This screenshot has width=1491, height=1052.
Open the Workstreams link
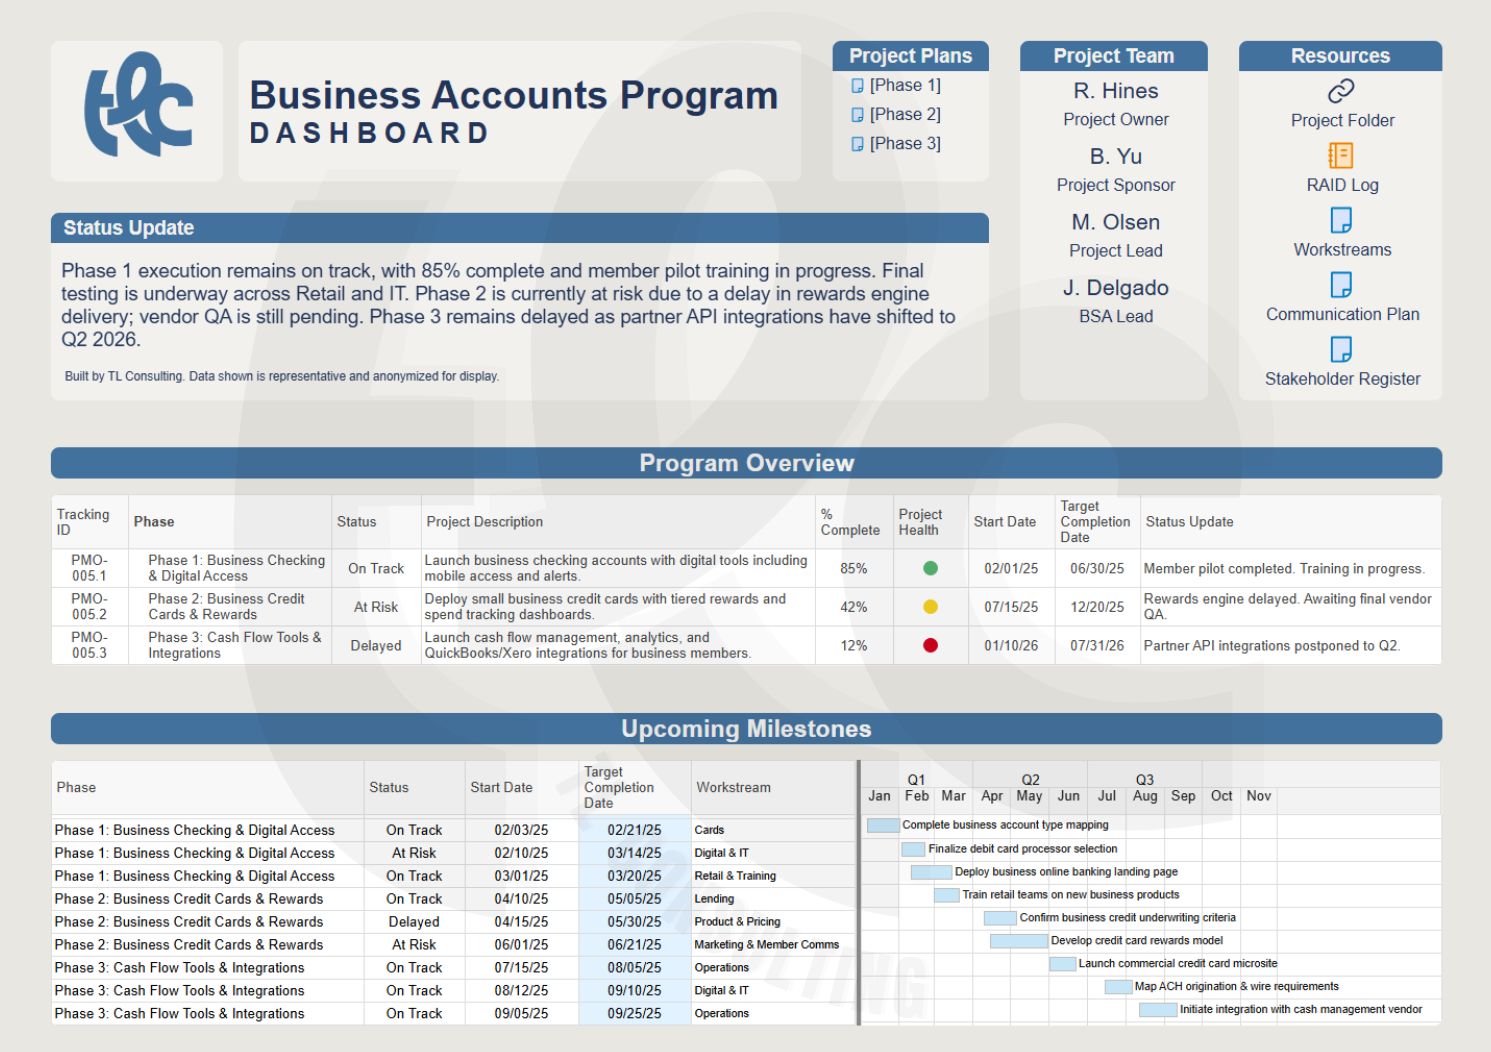pyautogui.click(x=1342, y=250)
